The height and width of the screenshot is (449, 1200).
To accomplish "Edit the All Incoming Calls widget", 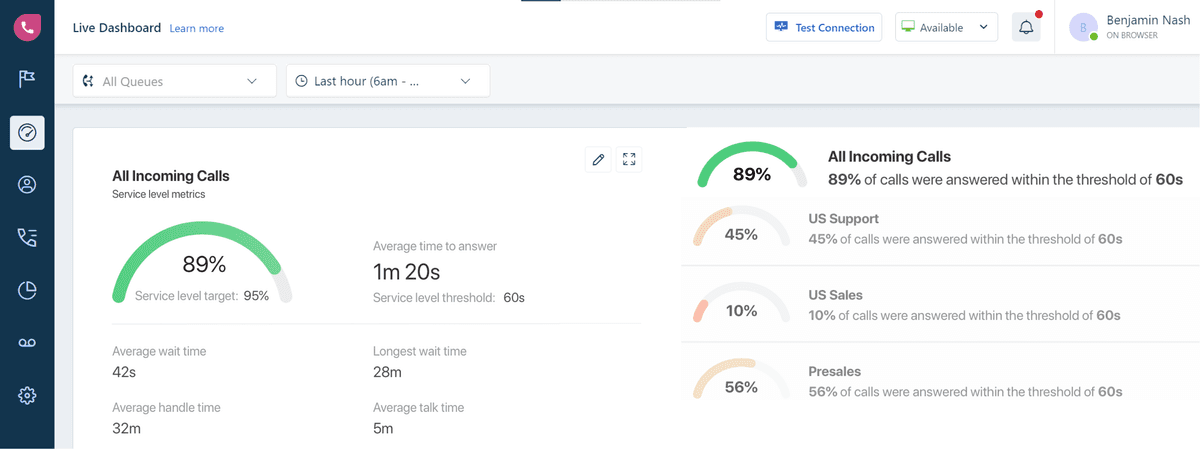I will pyautogui.click(x=598, y=159).
